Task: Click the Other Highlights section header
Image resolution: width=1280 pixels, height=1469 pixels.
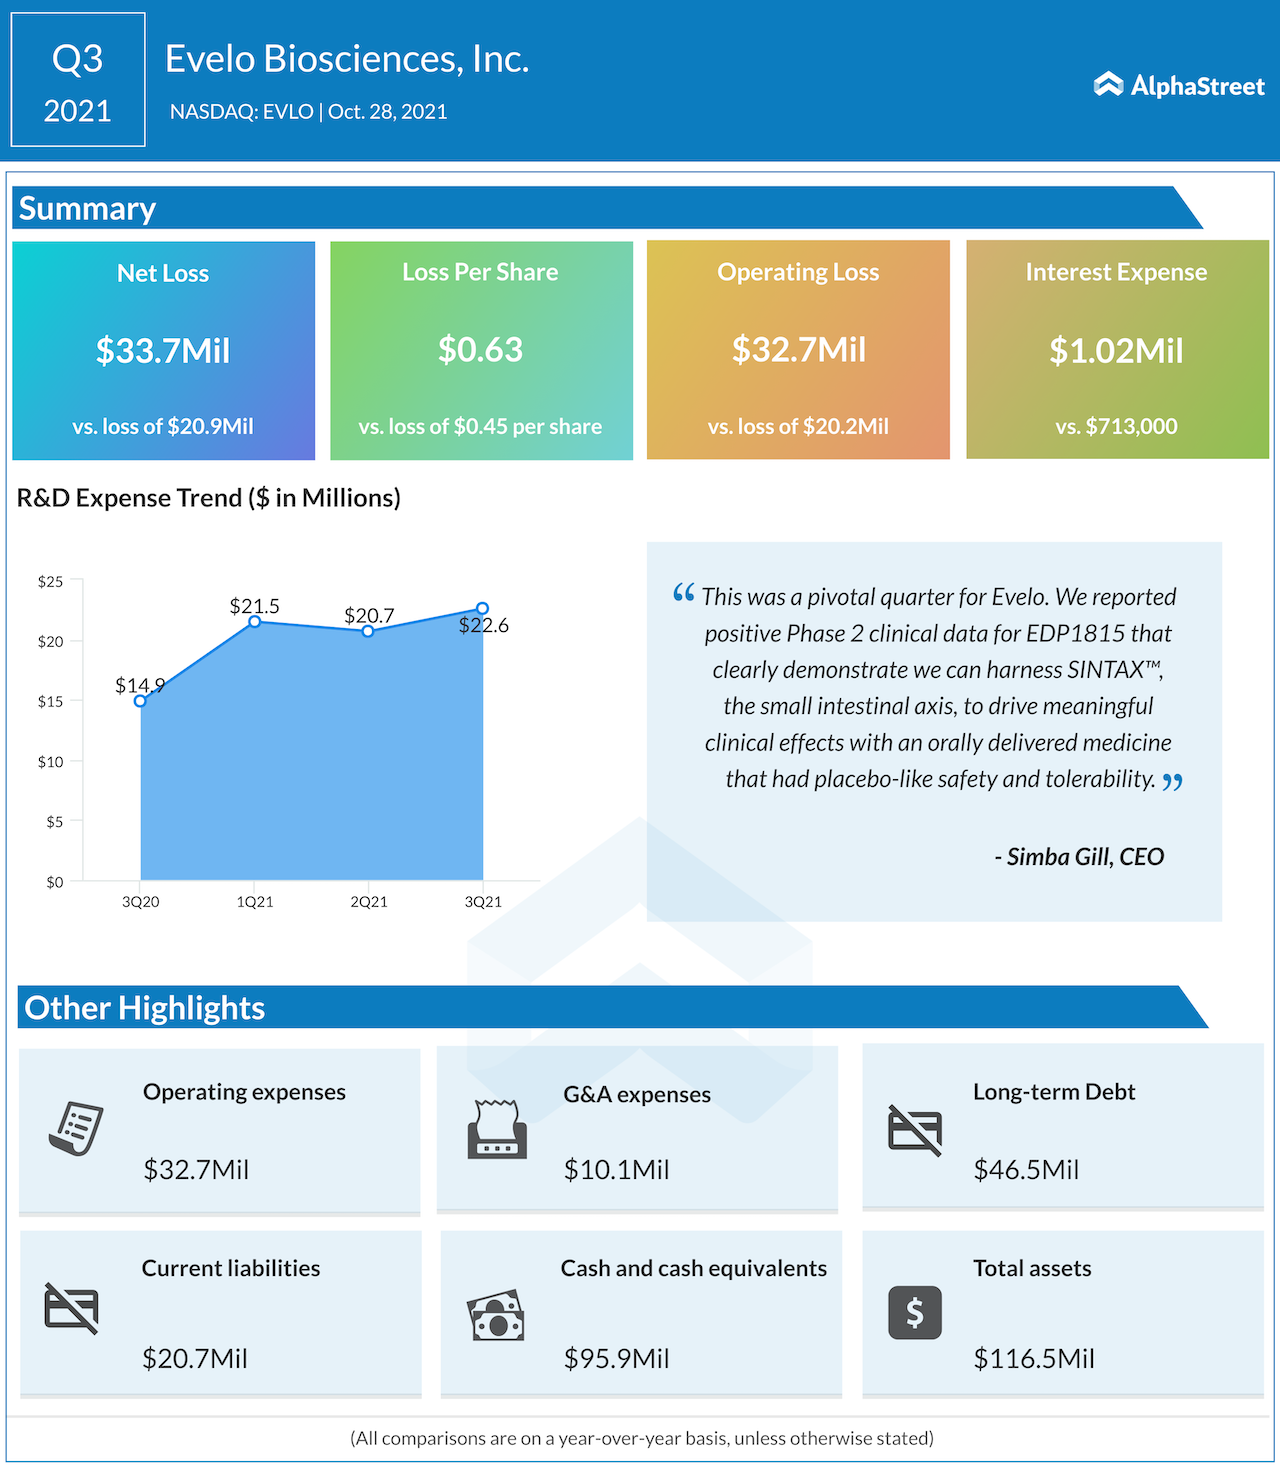Action: coord(612,1007)
